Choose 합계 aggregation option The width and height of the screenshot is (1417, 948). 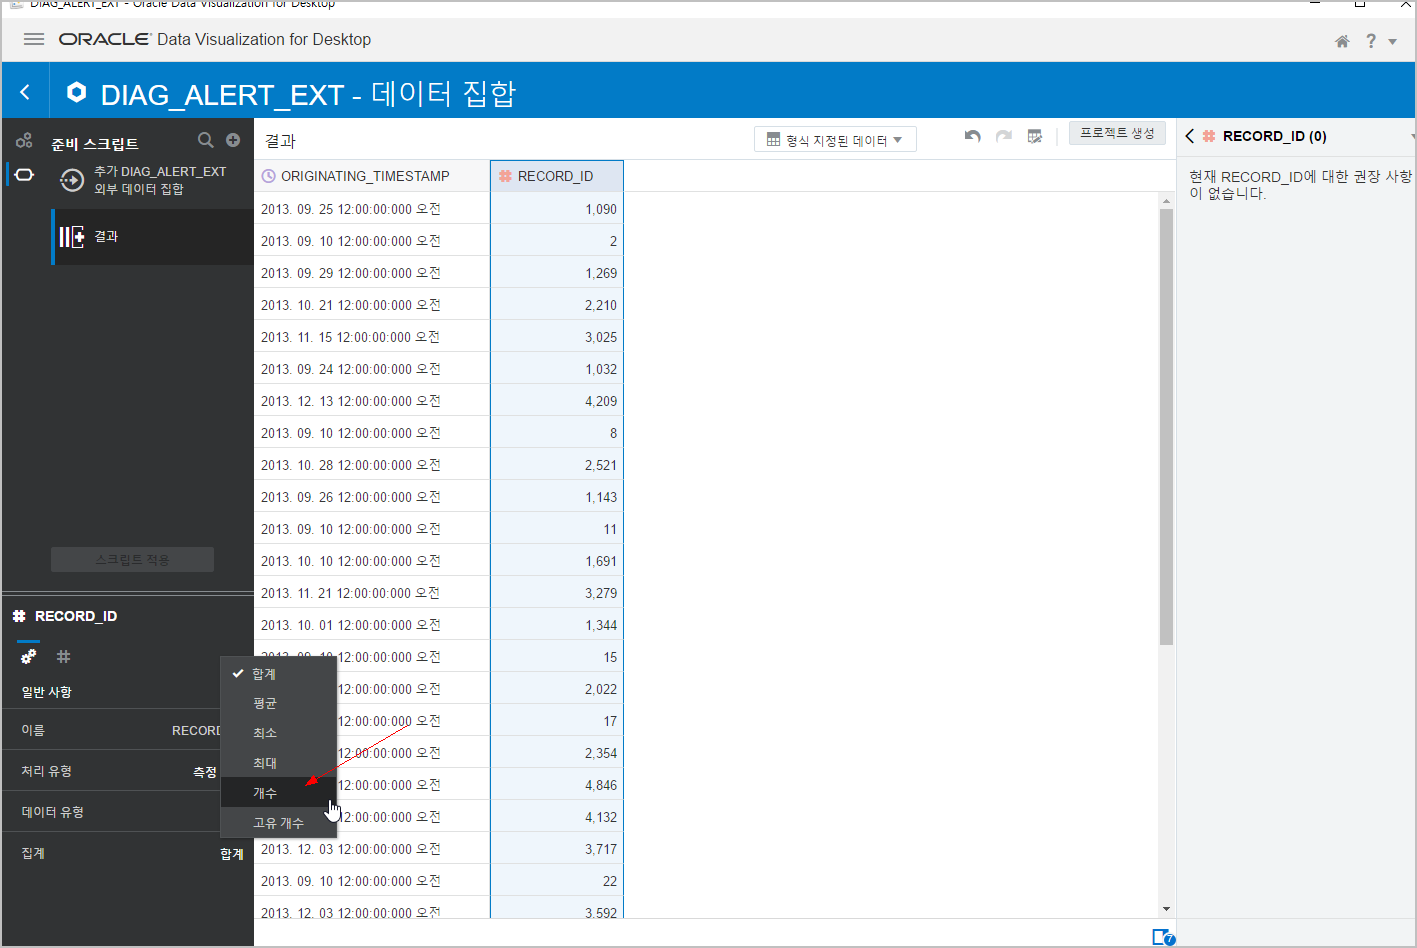click(278, 674)
